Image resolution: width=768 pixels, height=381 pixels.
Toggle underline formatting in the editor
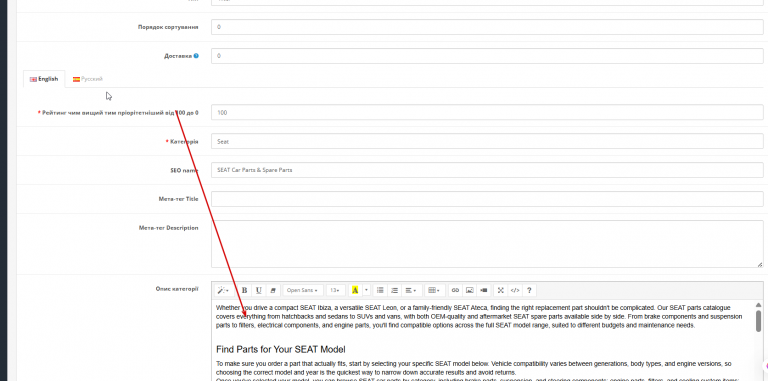click(258, 290)
